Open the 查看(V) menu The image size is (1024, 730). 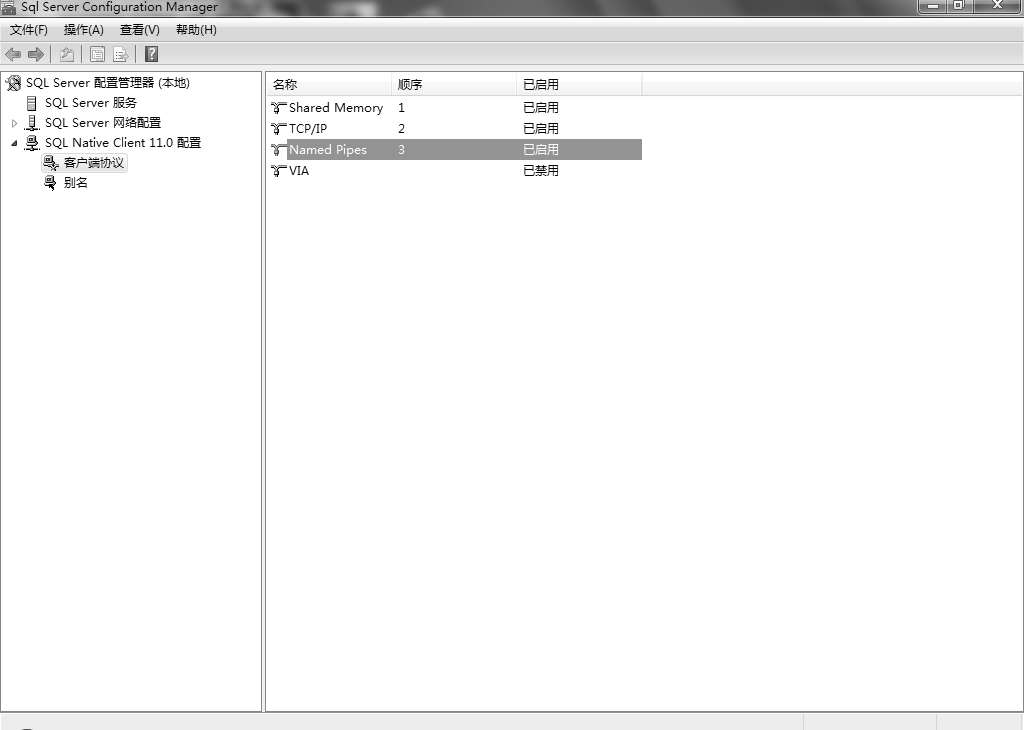tap(140, 30)
